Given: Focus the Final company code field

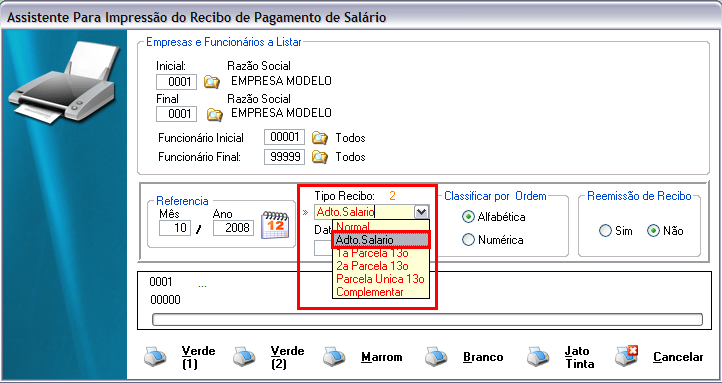Looking at the screenshot, I should [176, 114].
